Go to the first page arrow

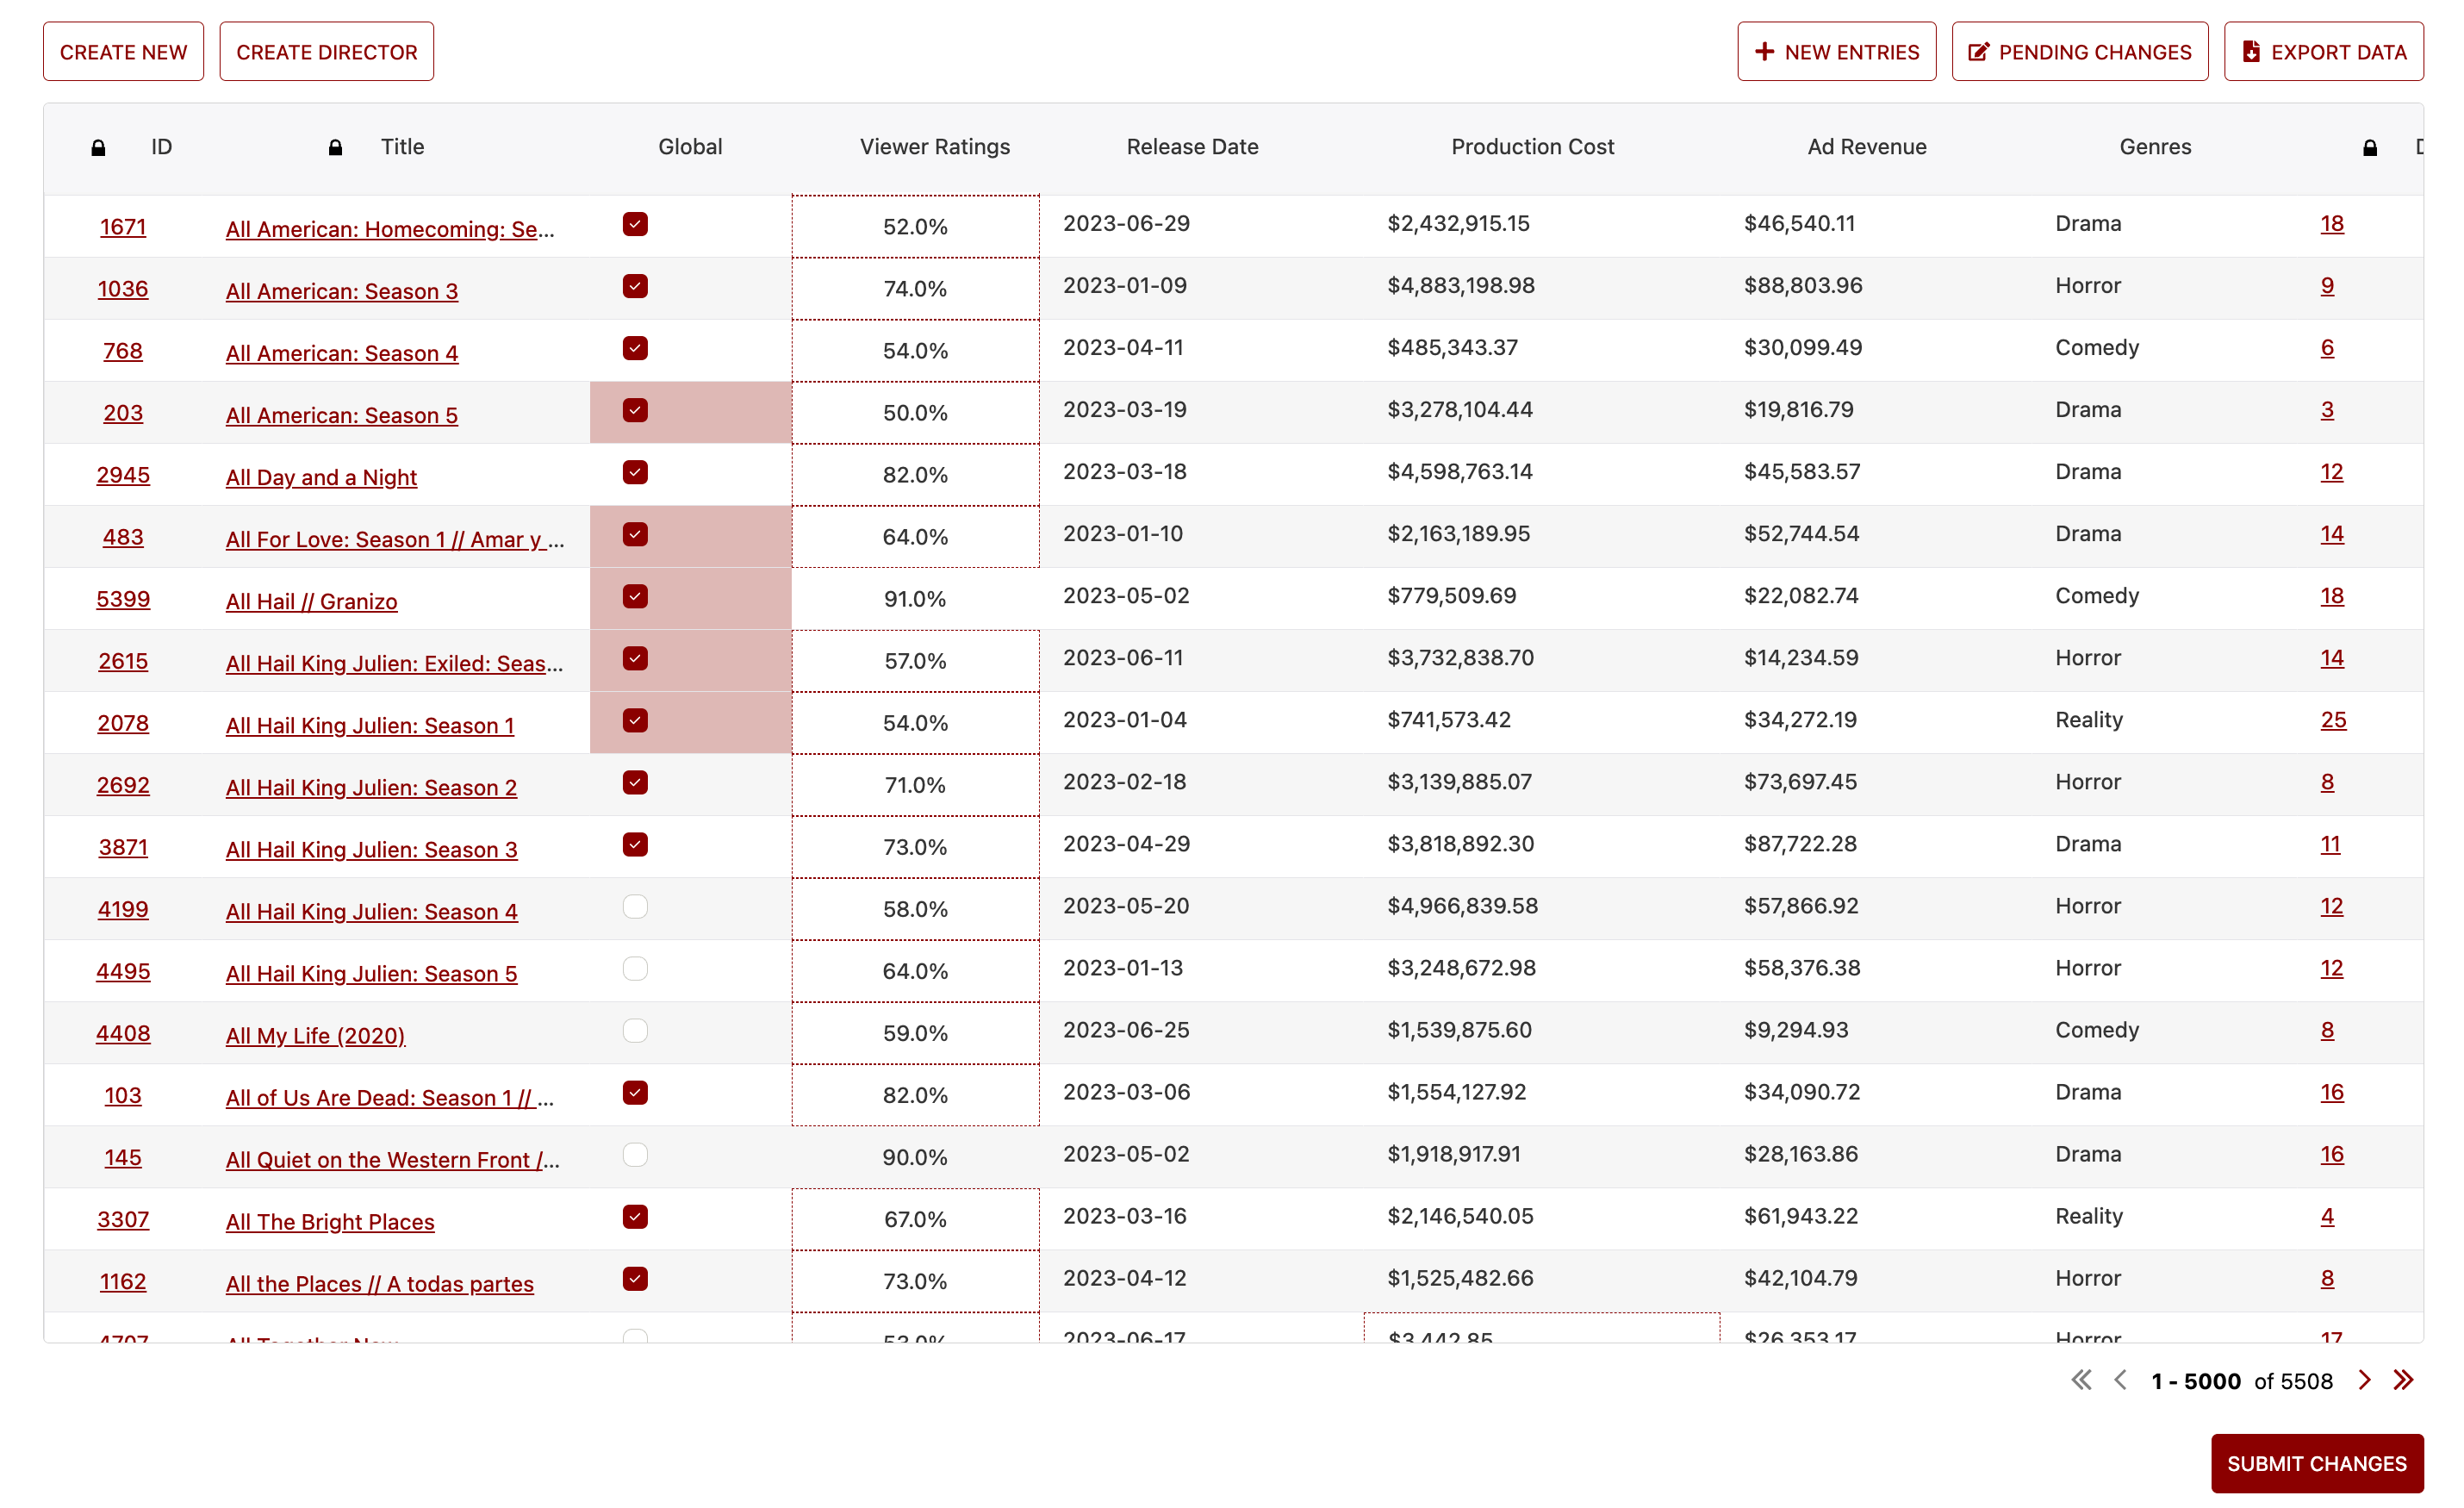tap(2081, 1380)
